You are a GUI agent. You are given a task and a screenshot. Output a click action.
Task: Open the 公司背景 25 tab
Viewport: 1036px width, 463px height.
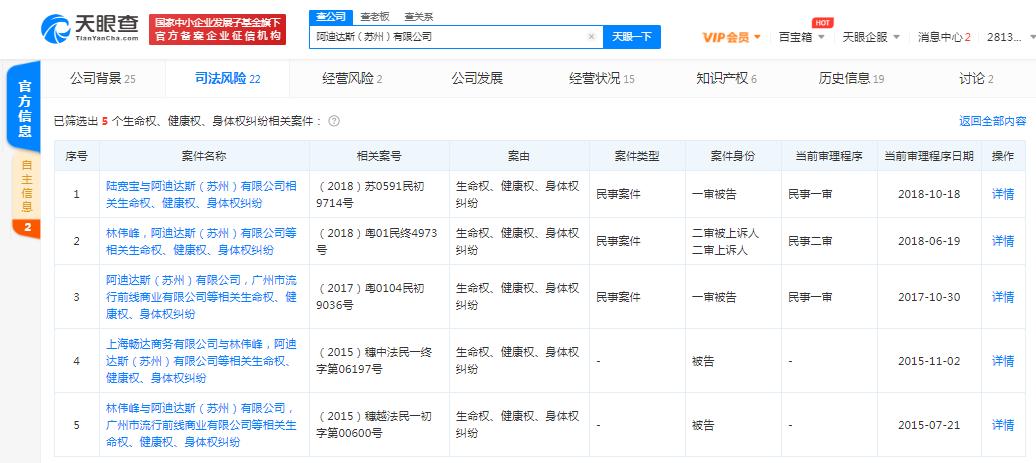pyautogui.click(x=103, y=79)
